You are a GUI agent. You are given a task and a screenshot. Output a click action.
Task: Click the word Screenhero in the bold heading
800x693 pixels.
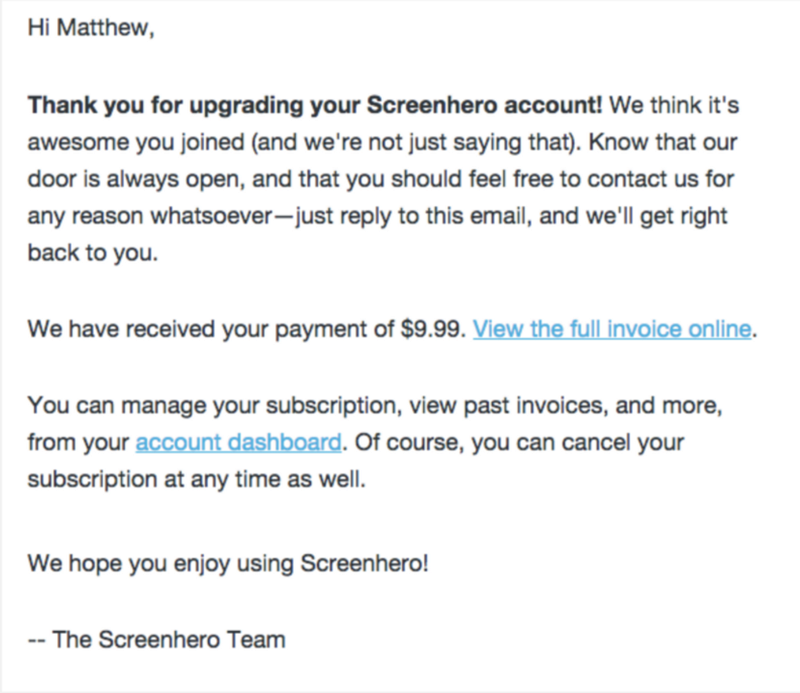pyautogui.click(x=432, y=106)
